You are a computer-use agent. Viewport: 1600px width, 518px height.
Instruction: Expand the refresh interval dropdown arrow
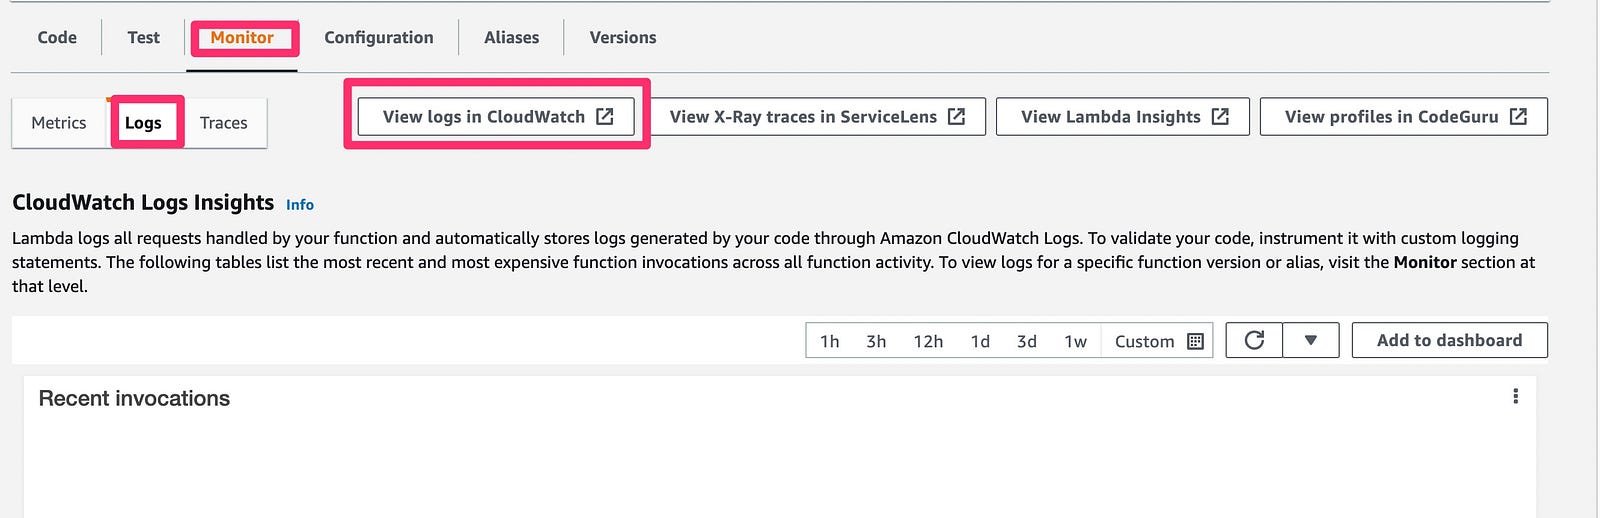(x=1310, y=340)
